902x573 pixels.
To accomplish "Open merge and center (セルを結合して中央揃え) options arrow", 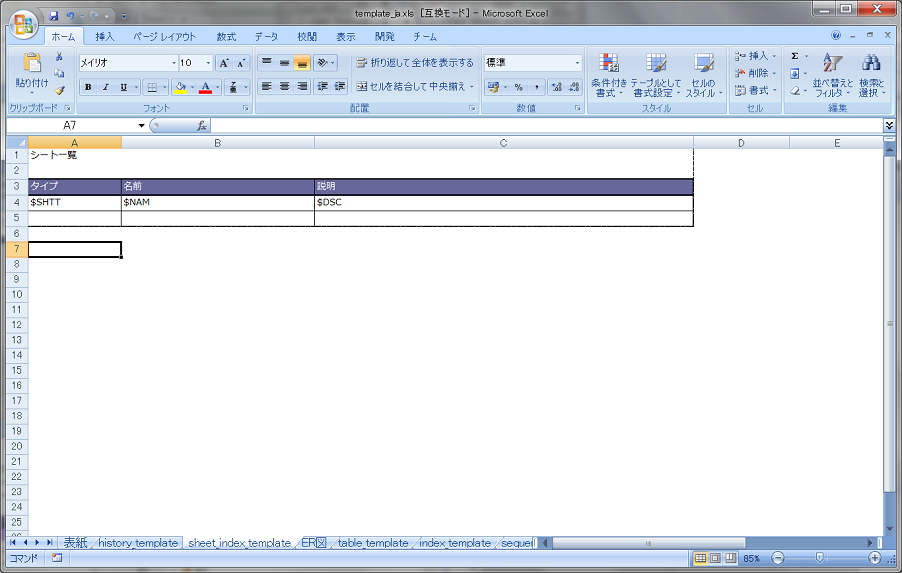I will (472, 87).
